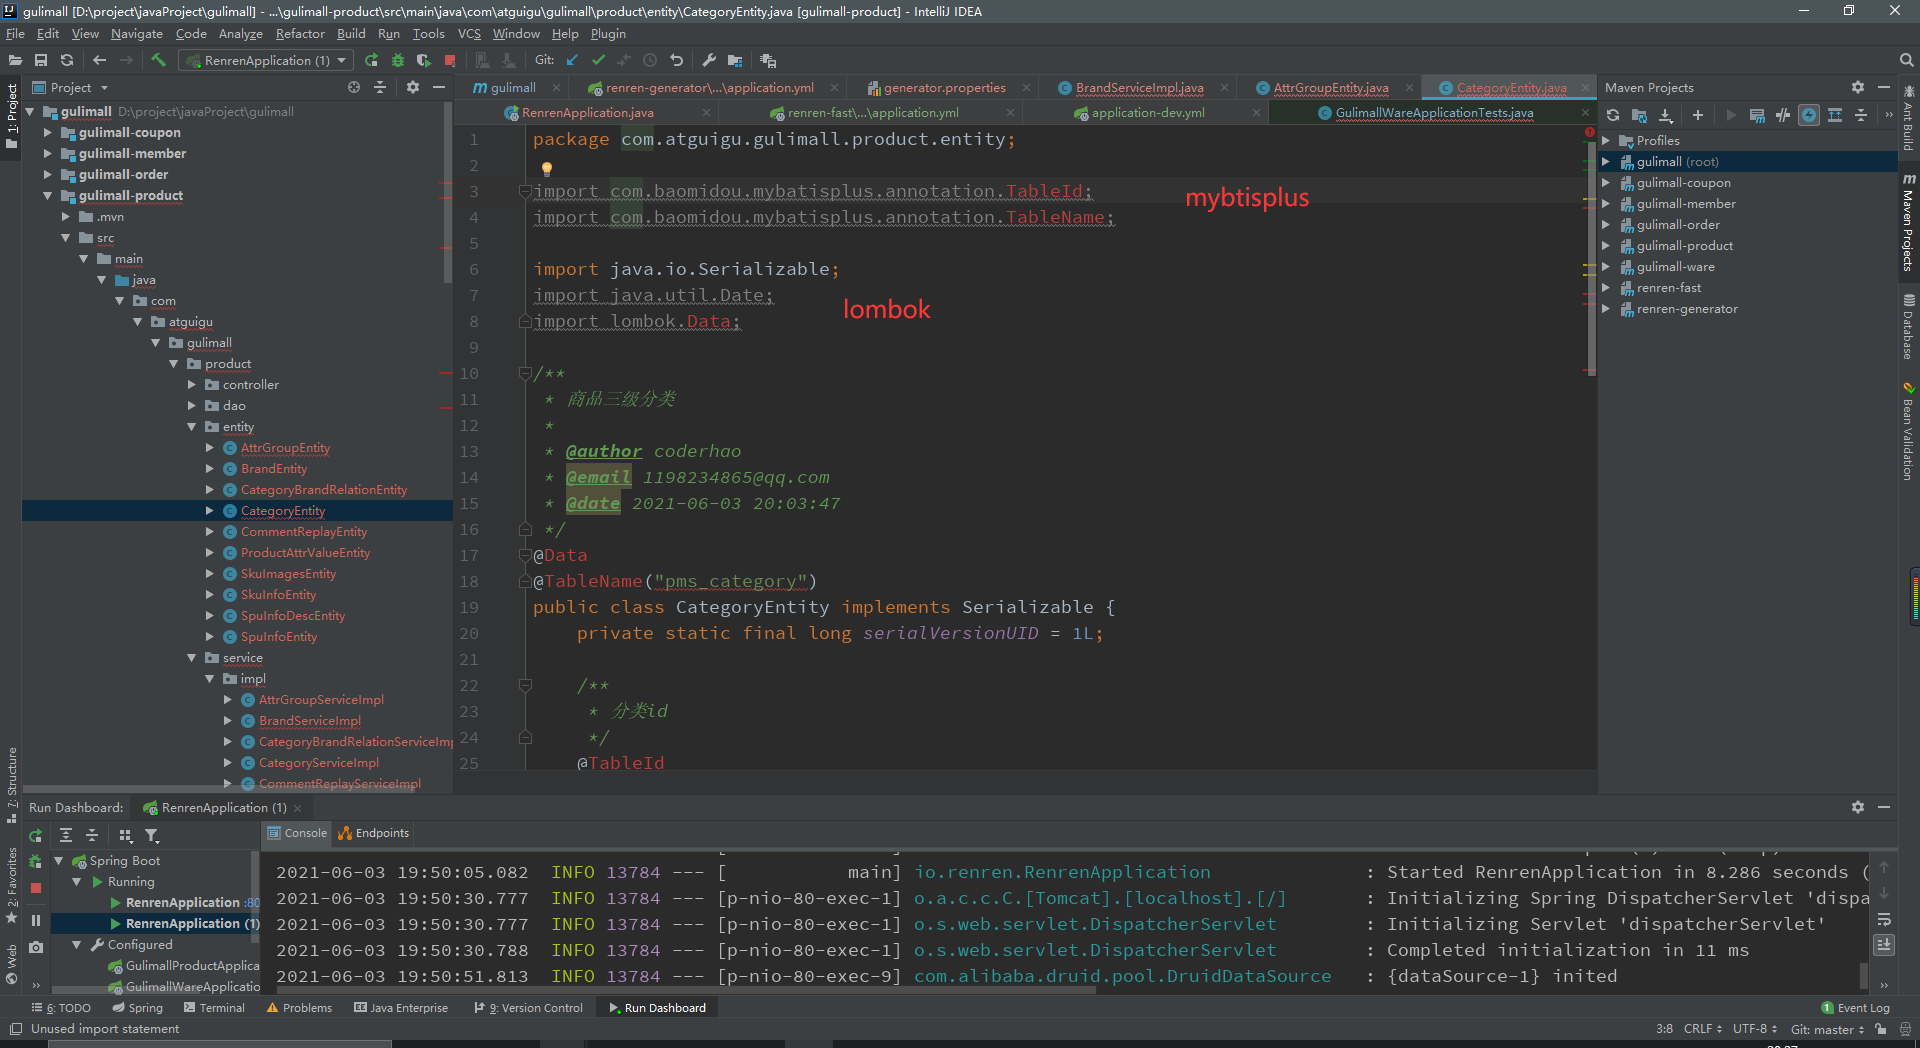The image size is (1920, 1048).
Task: Toggle soft-wrap in console output
Action: pos(1884,919)
